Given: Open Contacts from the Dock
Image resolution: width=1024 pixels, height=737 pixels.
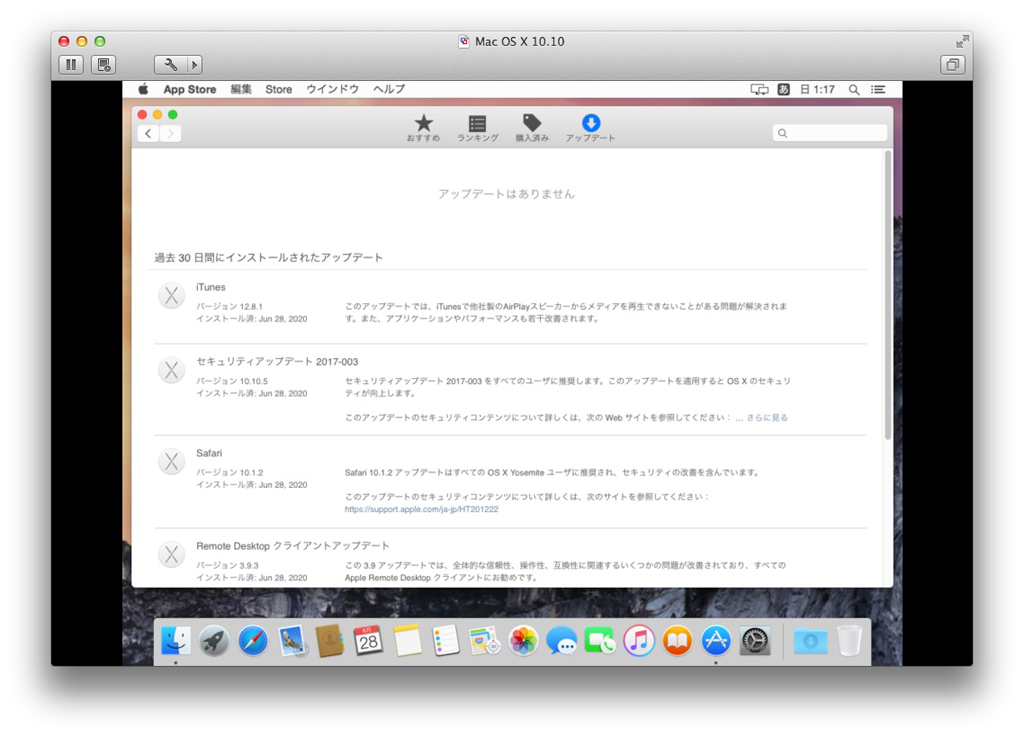Looking at the screenshot, I should click(x=330, y=641).
